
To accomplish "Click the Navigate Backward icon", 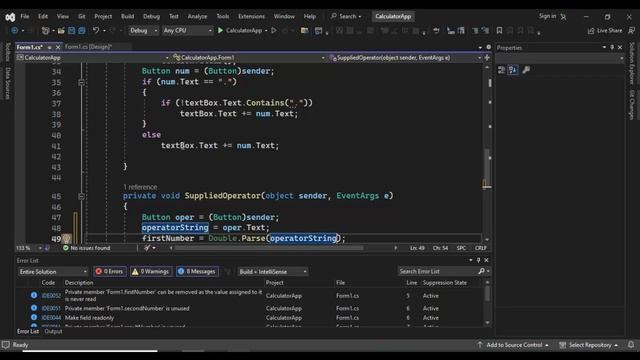I will point(15,31).
